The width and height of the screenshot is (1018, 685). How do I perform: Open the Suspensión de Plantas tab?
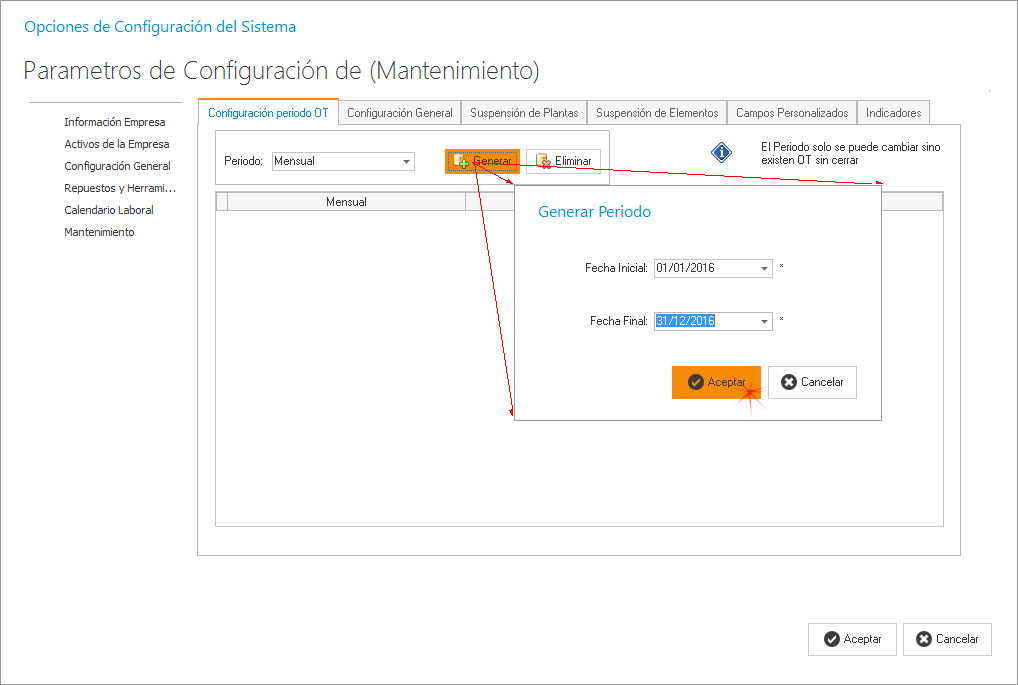tap(524, 113)
